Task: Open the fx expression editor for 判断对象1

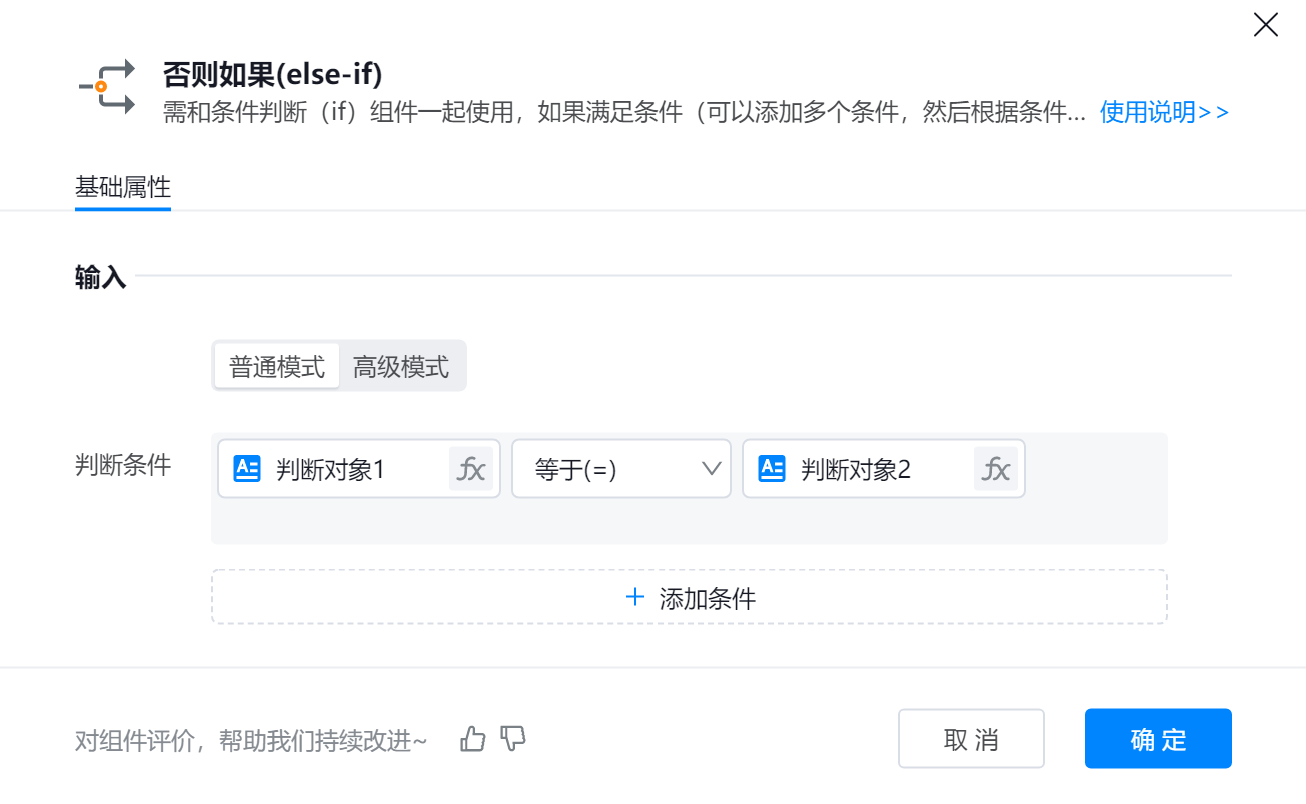Action: (x=470, y=469)
